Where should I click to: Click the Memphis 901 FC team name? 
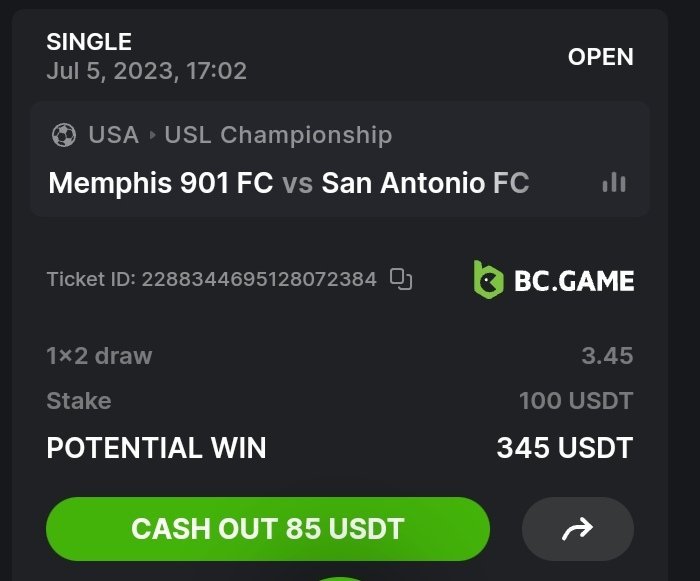[160, 184]
